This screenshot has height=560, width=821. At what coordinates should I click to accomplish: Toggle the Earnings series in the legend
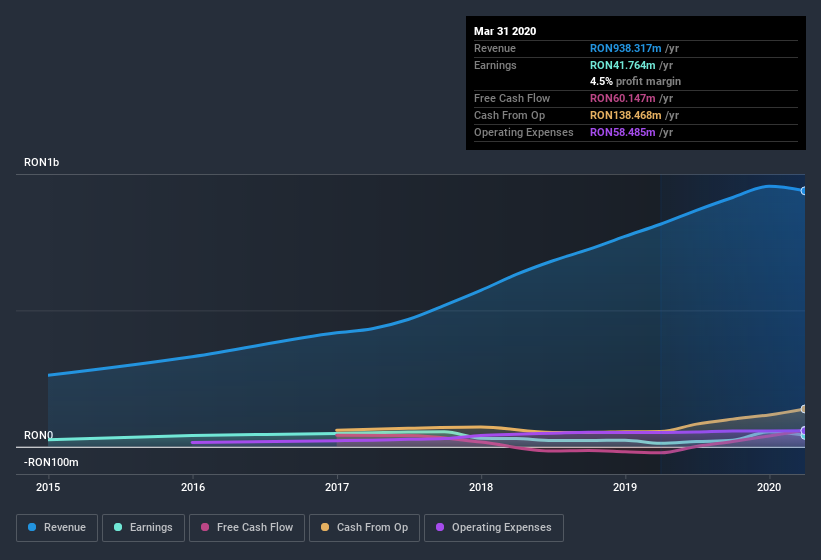(143, 528)
